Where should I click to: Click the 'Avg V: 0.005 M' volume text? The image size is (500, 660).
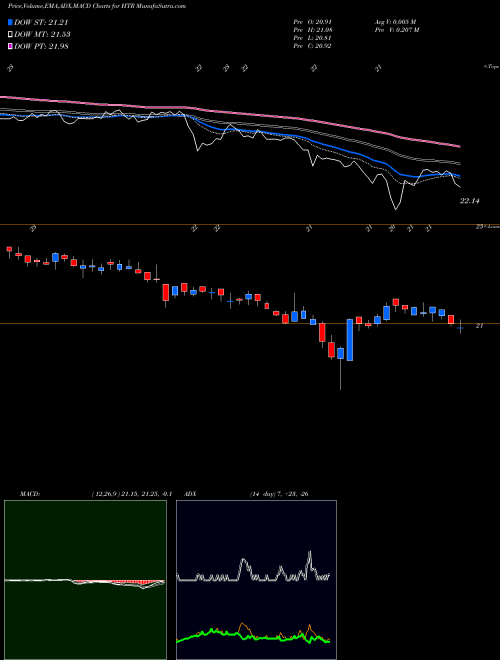pos(397,22)
